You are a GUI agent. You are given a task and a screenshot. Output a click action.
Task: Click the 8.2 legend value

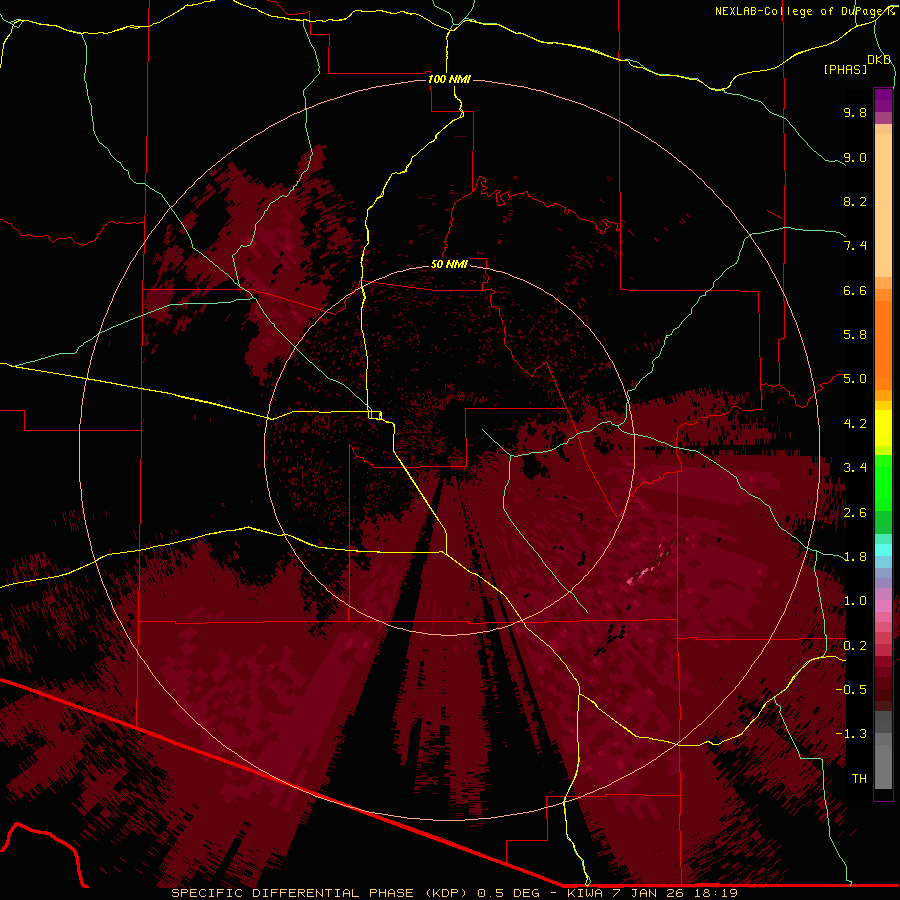[x=855, y=201]
